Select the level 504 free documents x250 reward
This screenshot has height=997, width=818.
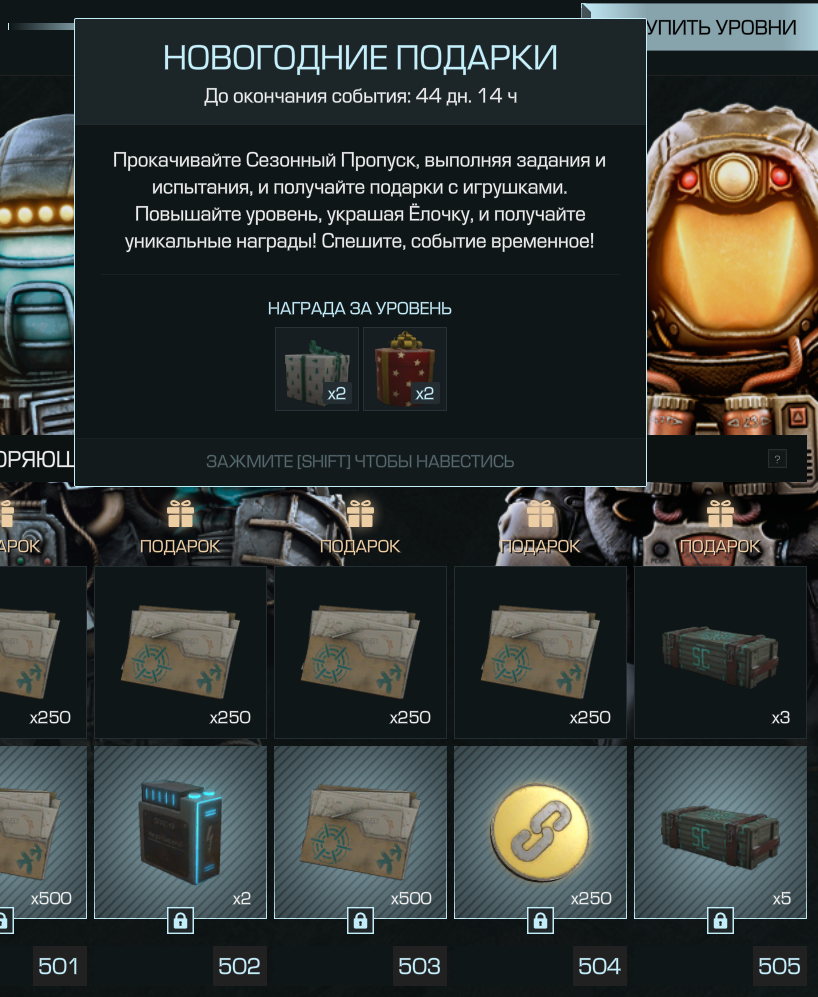(x=540, y=652)
